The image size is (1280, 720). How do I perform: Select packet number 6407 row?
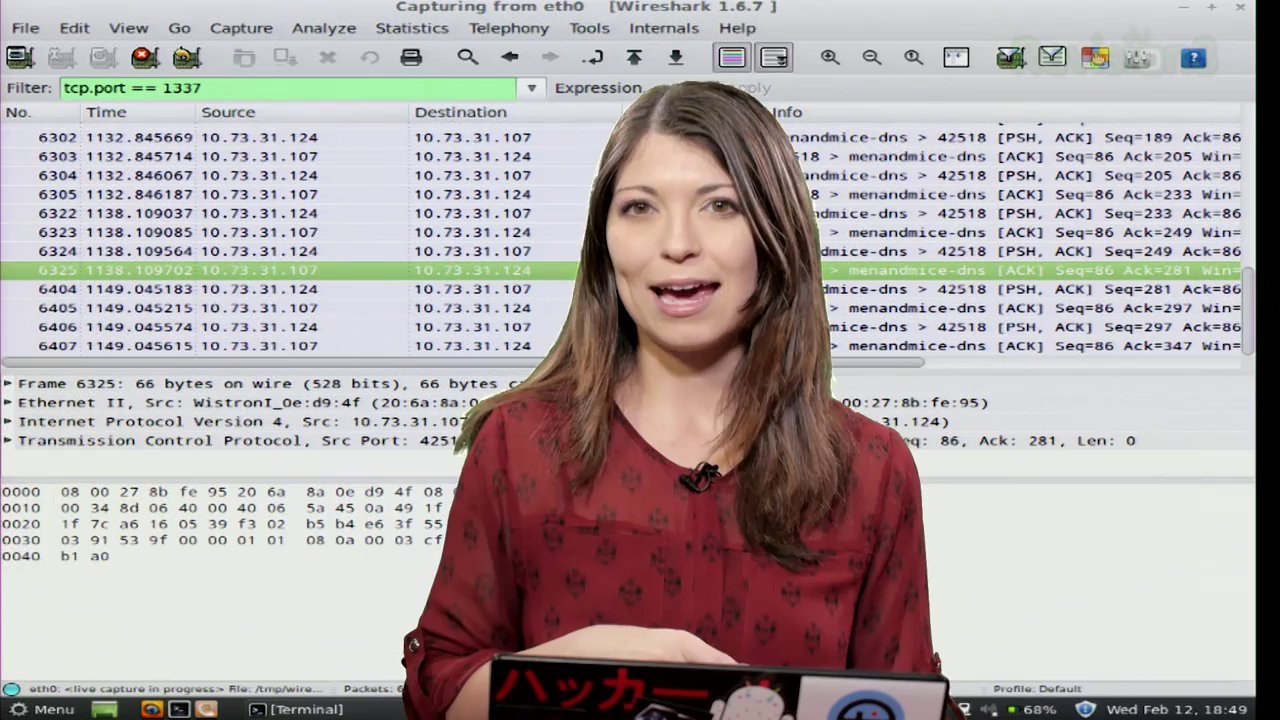pyautogui.click(x=620, y=347)
